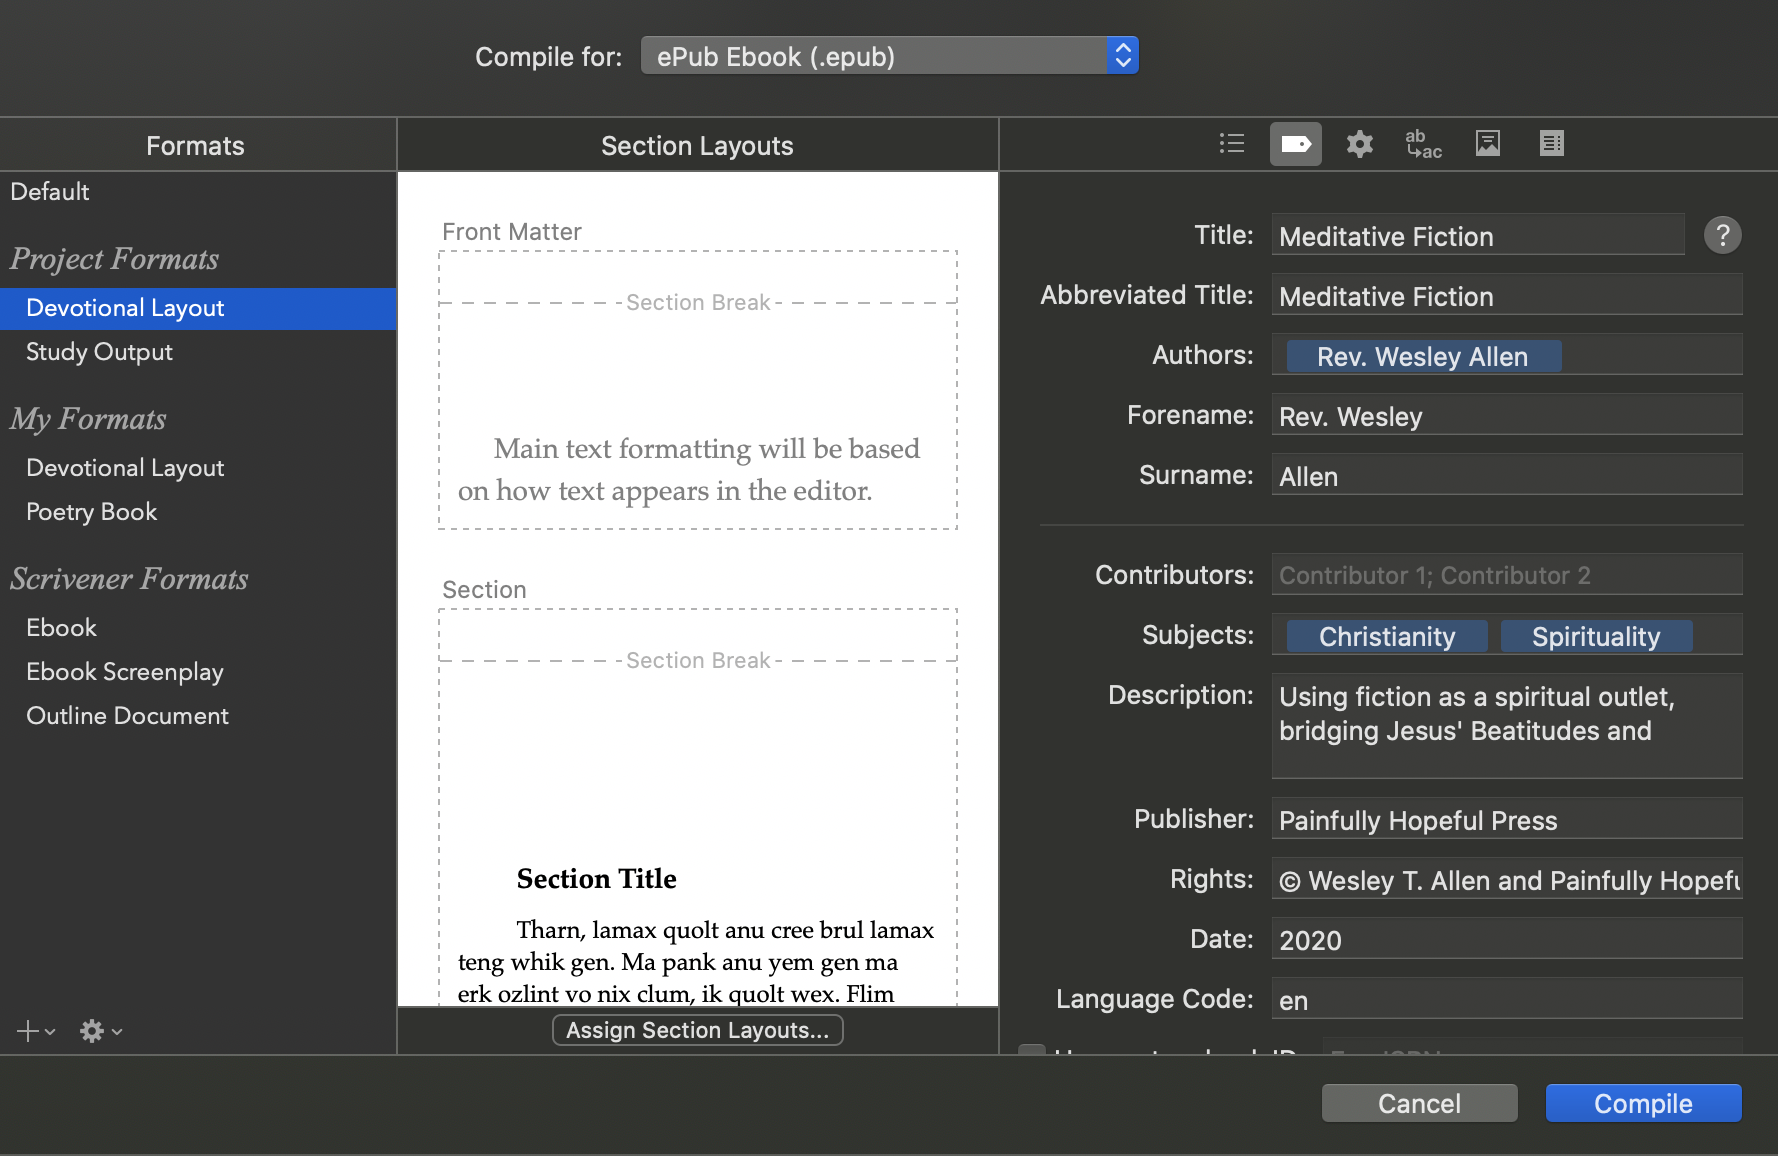Open the Table of Contents options tab
1778x1156 pixels.
pyautogui.click(x=1551, y=144)
